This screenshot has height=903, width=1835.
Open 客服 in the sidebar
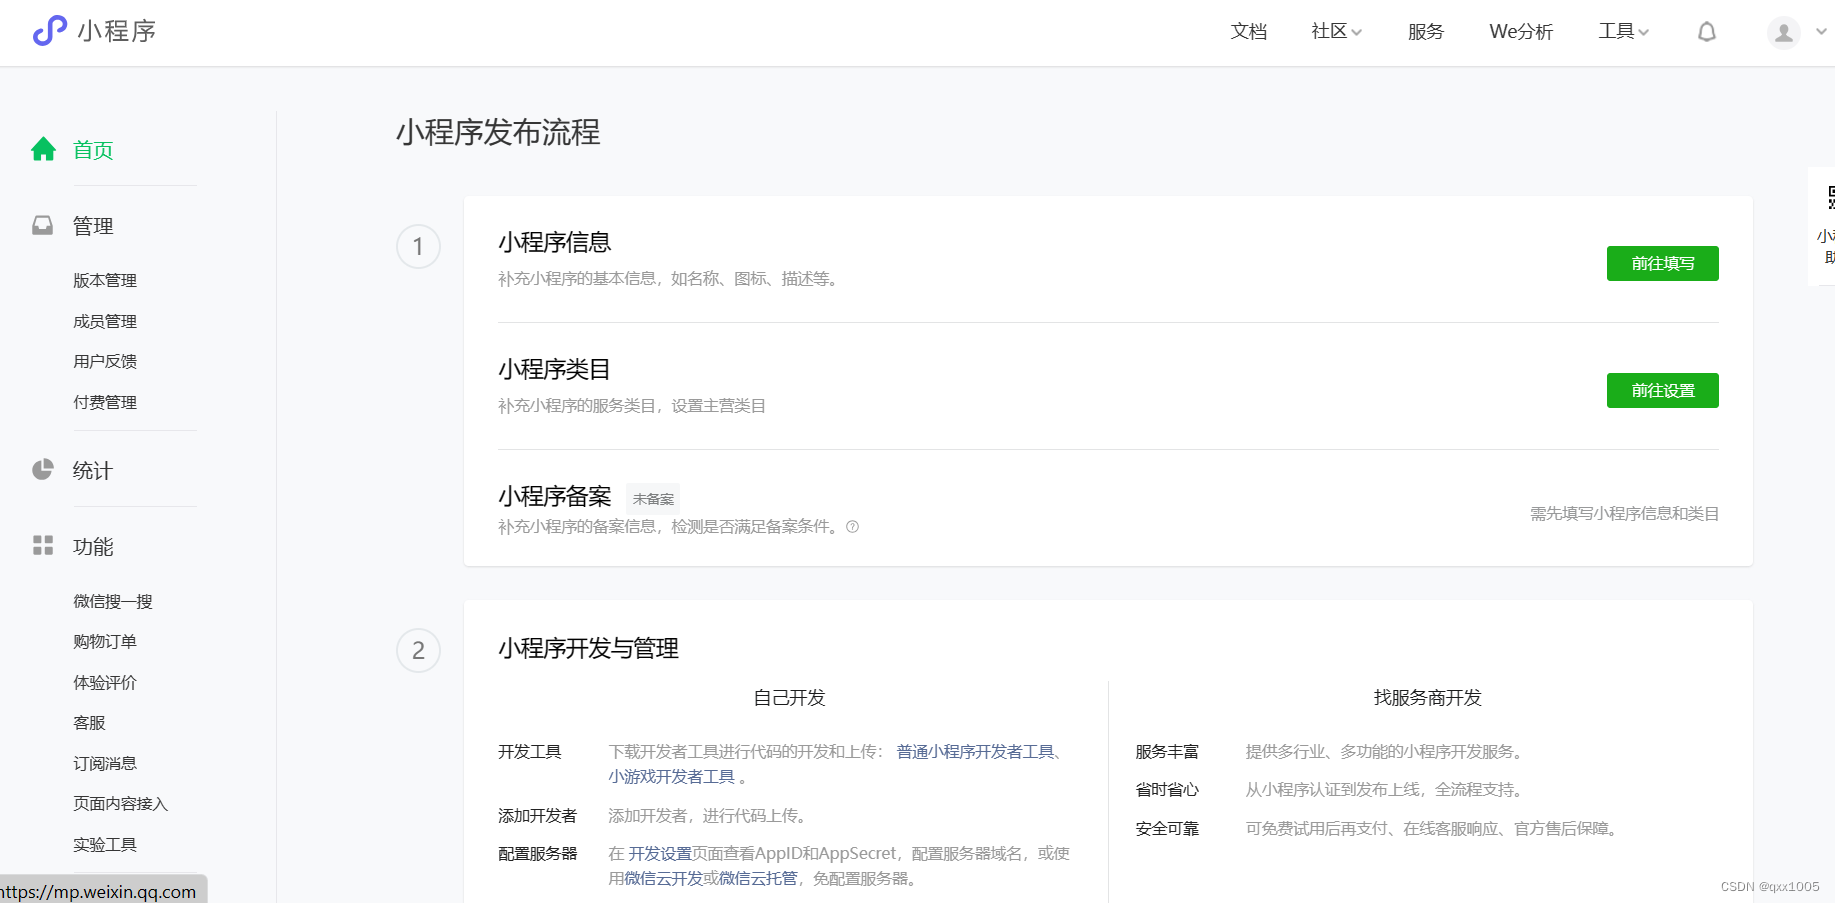click(89, 723)
